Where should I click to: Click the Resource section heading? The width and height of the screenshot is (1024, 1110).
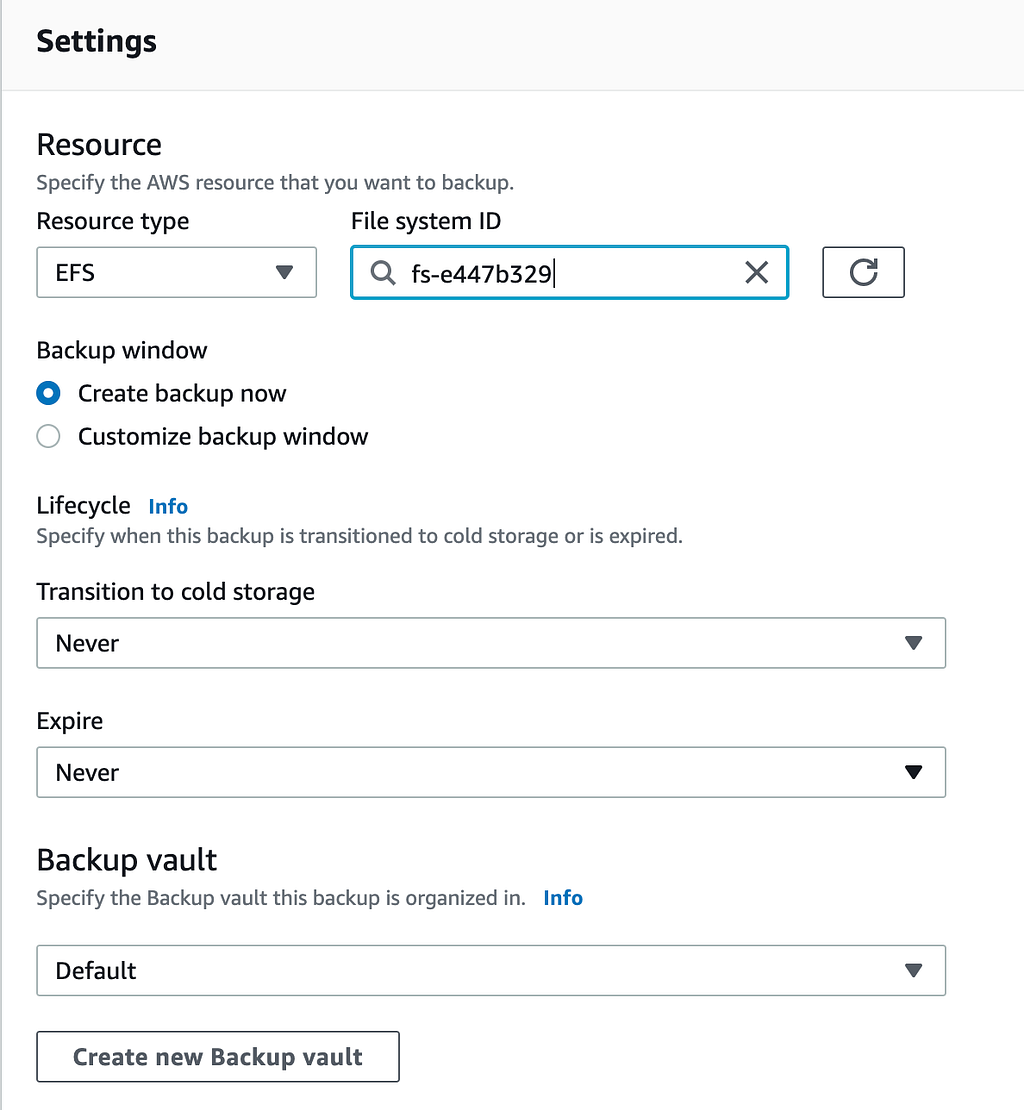tap(99, 144)
